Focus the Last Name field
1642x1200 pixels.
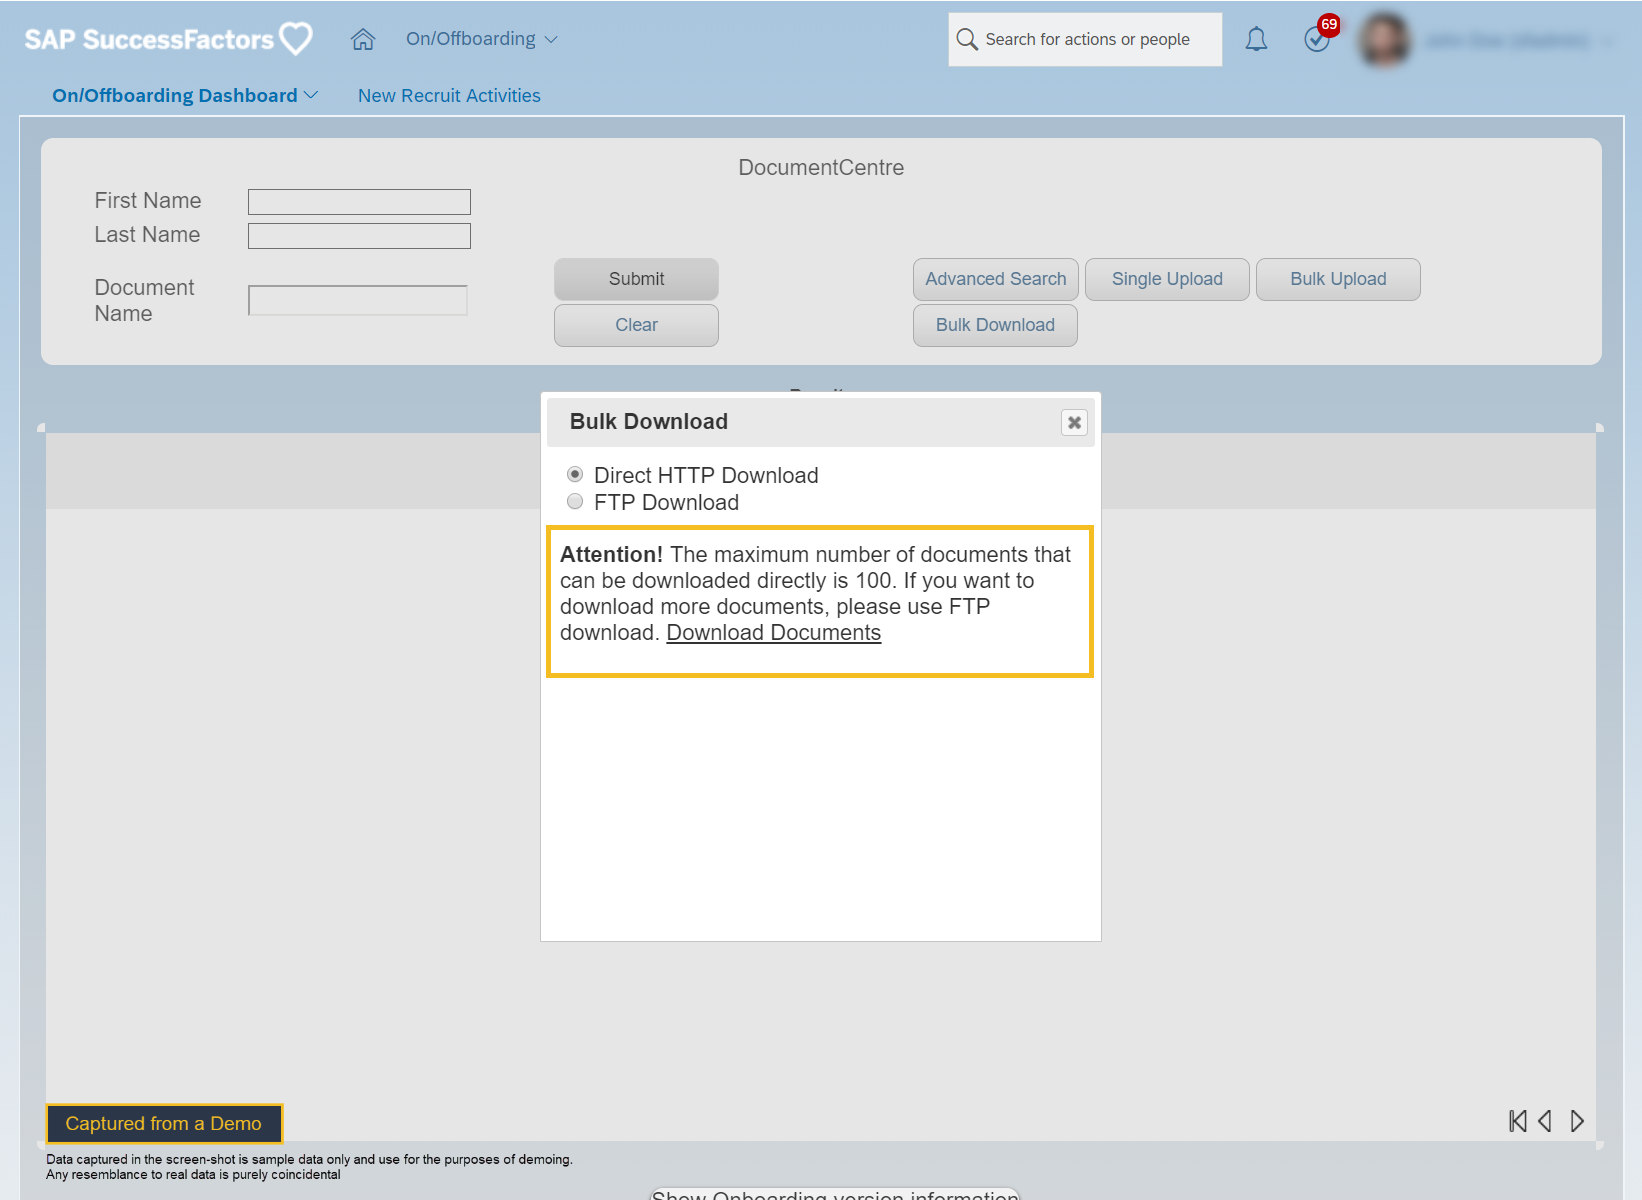click(359, 236)
